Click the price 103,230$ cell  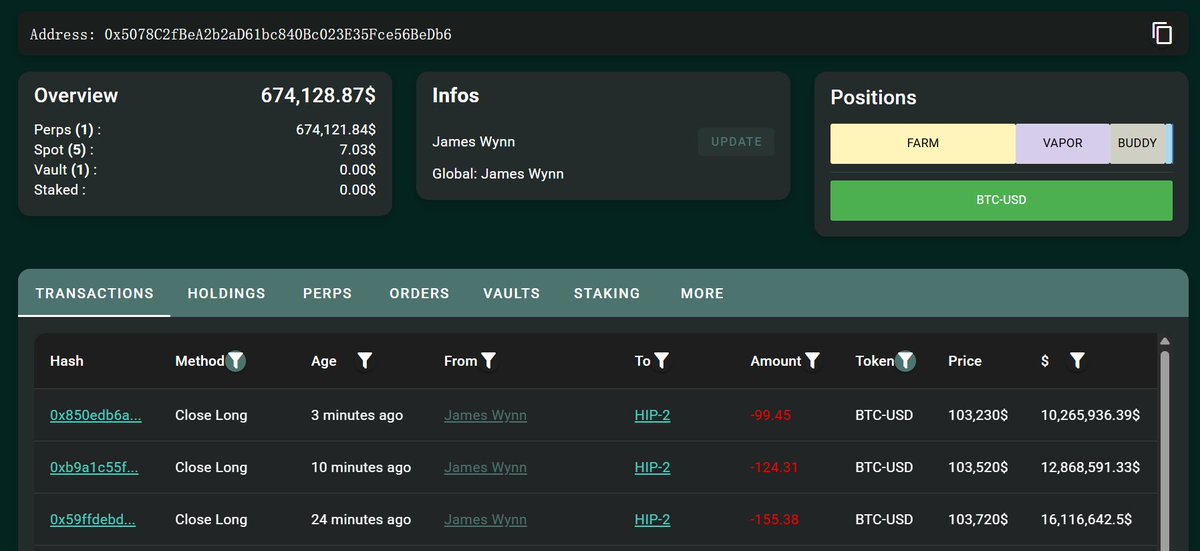pos(977,415)
